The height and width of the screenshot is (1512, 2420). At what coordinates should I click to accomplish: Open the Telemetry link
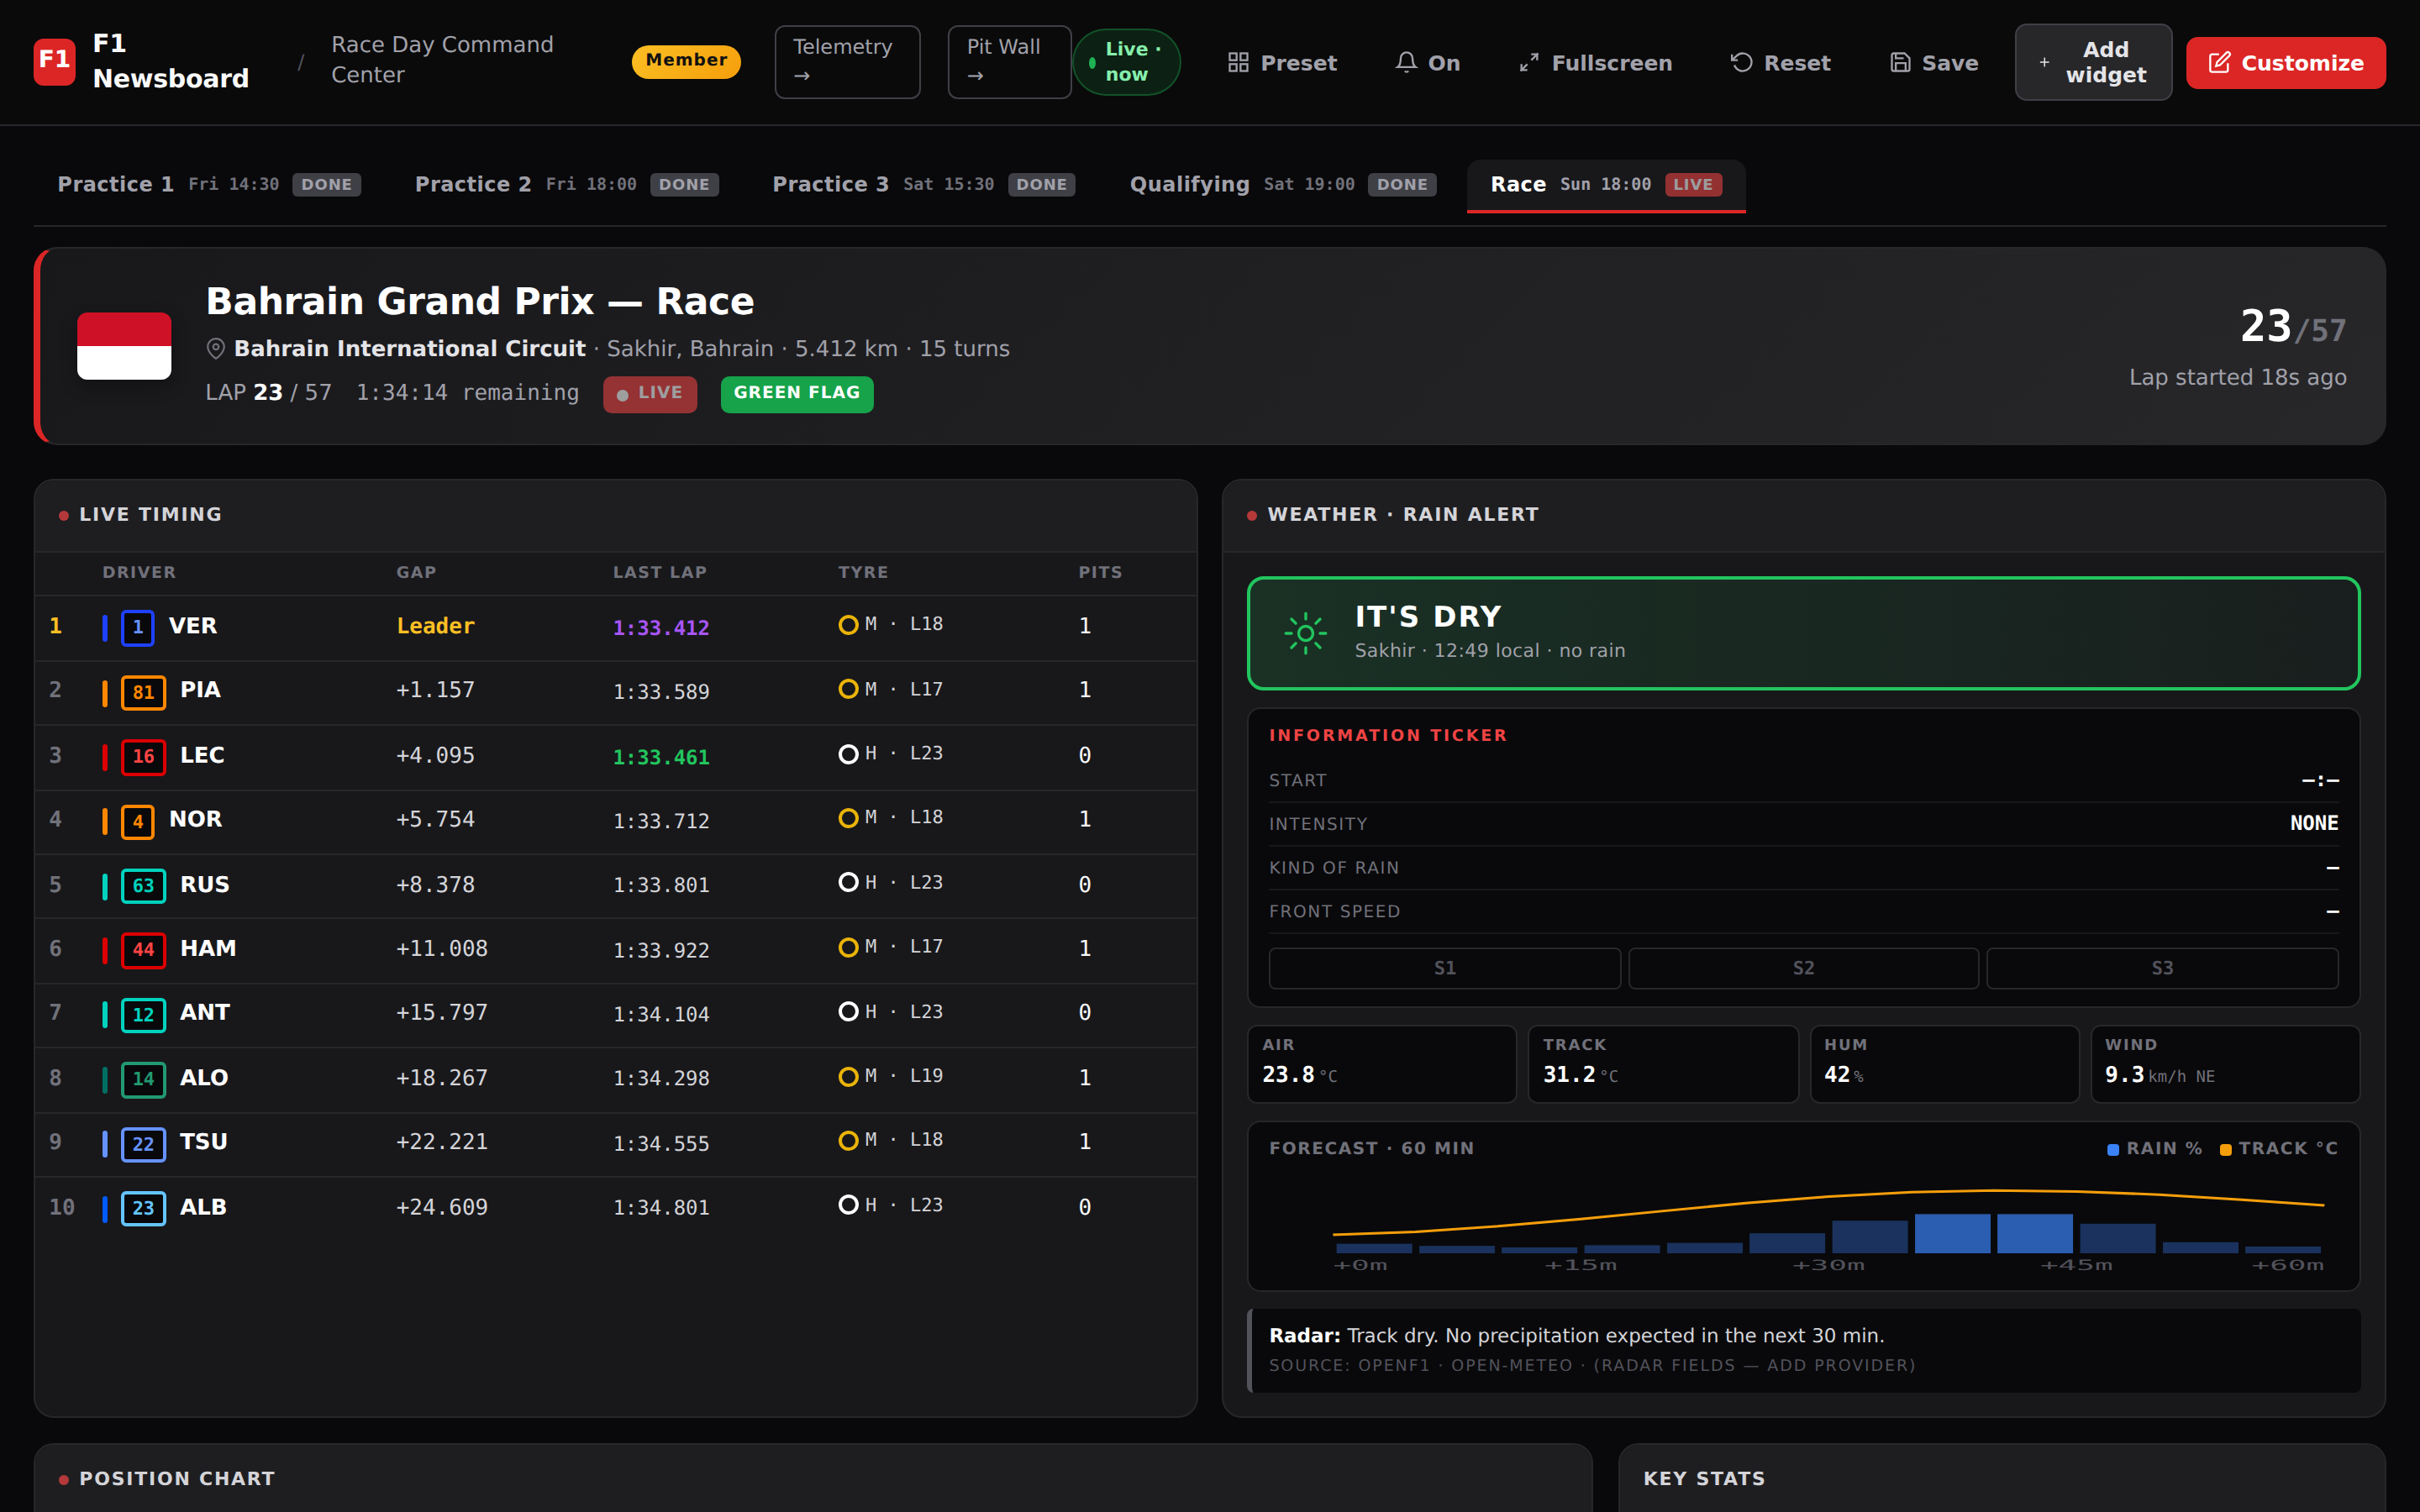tap(846, 62)
